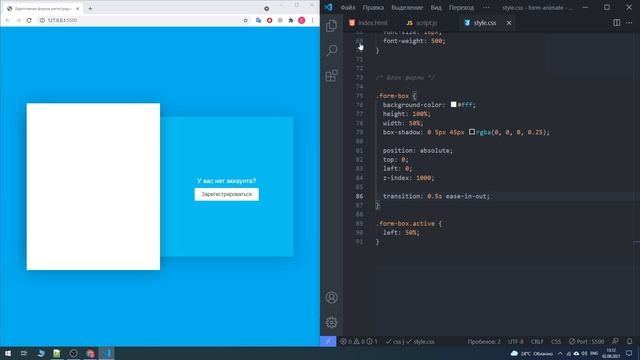Open Task View on the taskbar

coord(24,353)
